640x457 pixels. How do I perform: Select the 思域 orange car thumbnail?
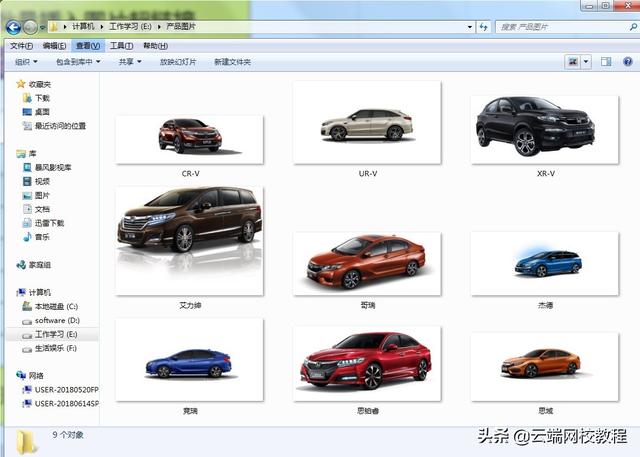click(545, 367)
